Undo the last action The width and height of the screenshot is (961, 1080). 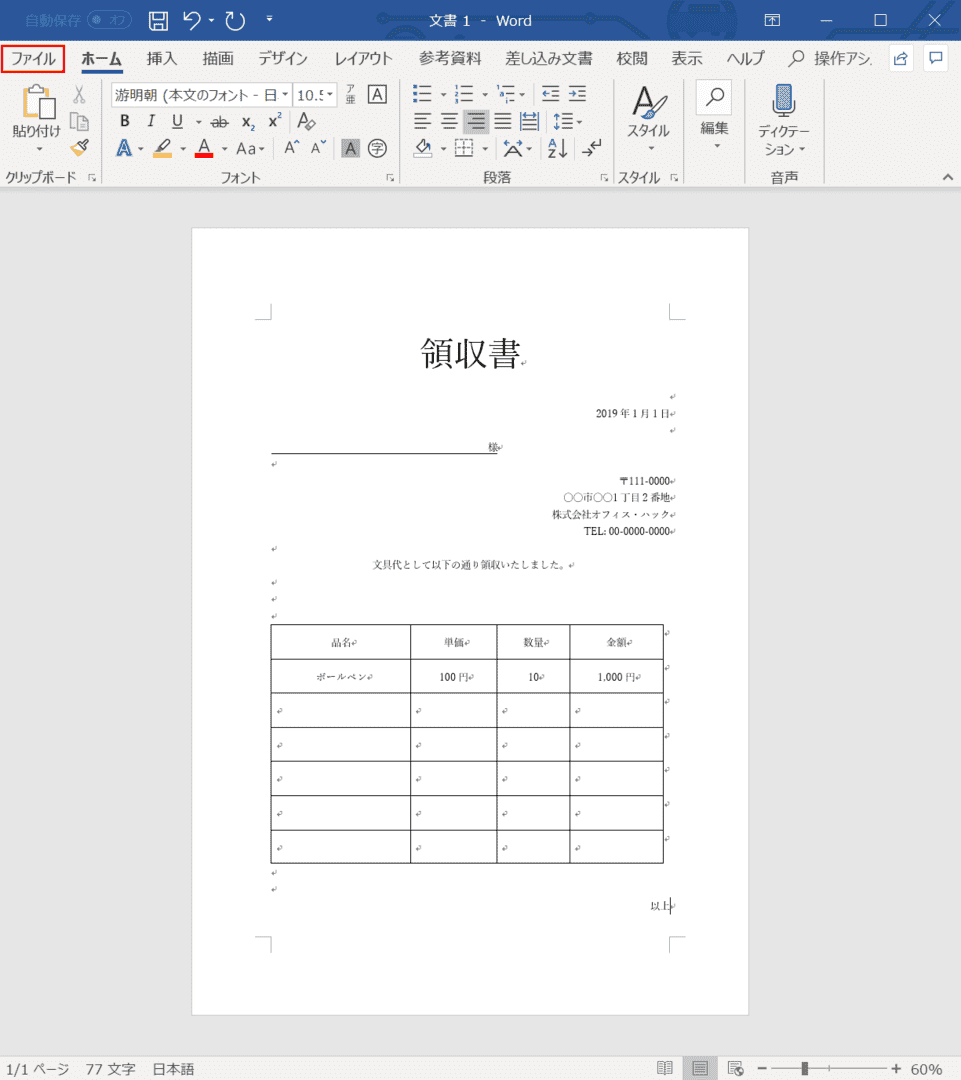192,21
